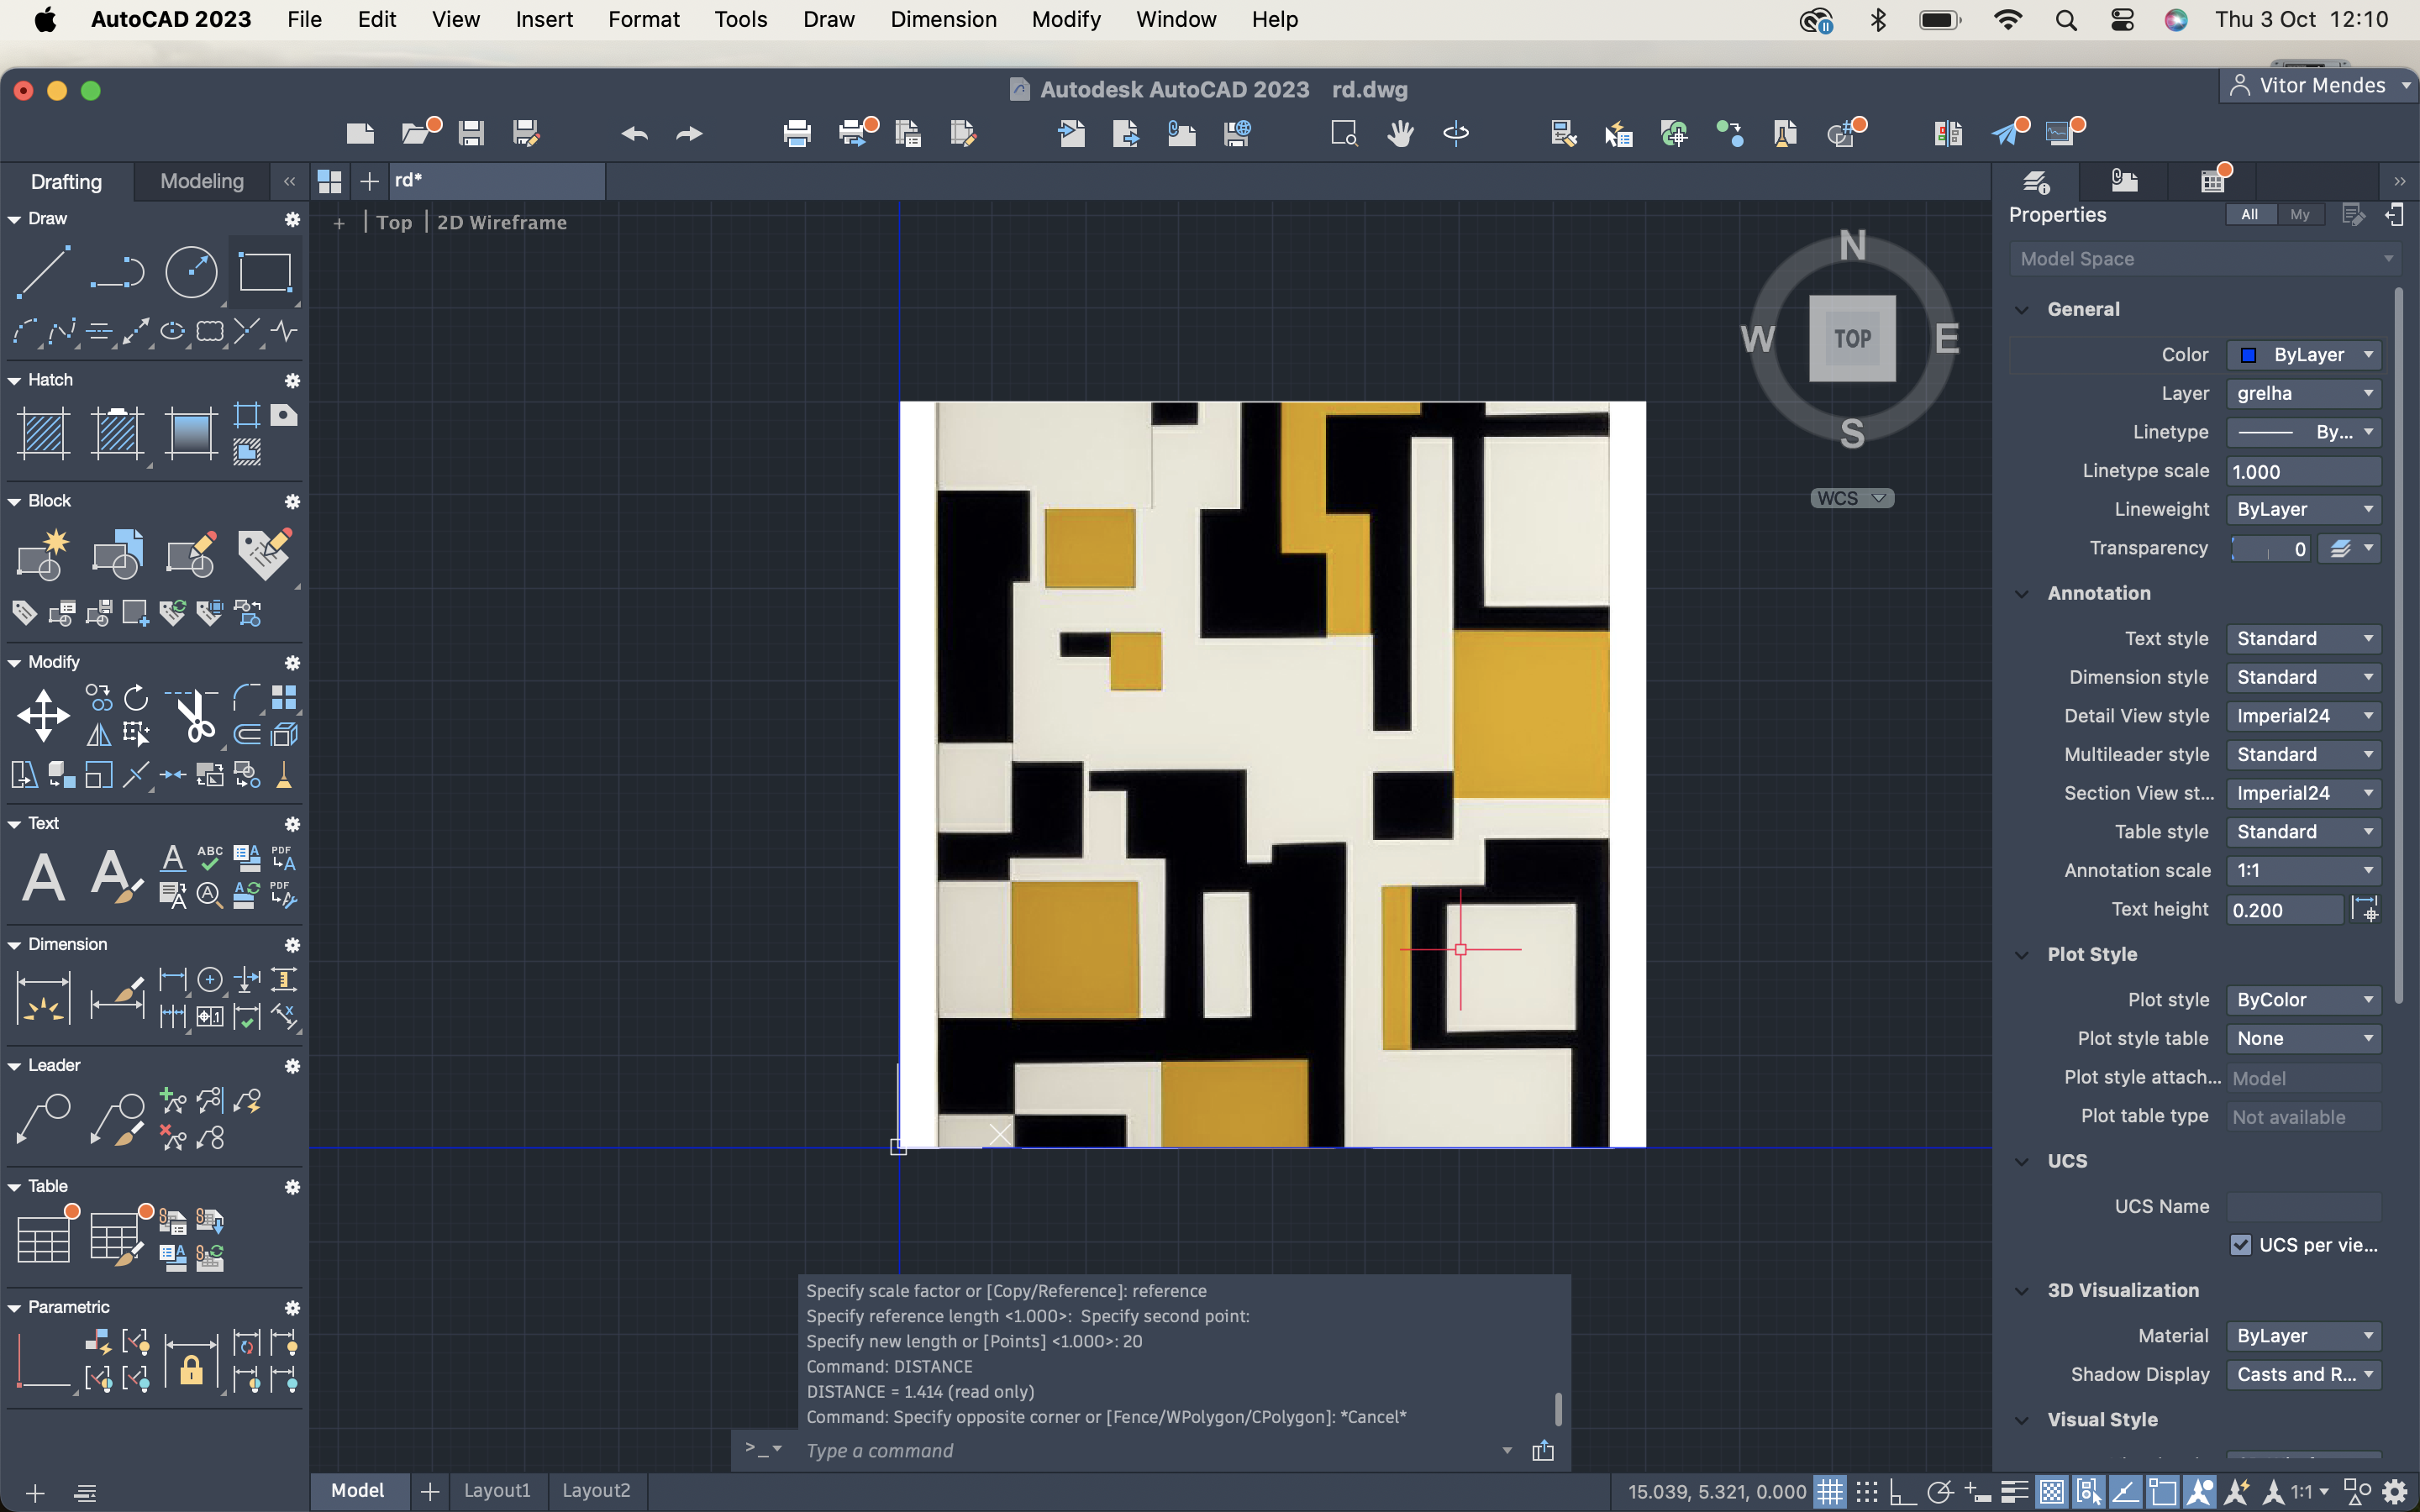This screenshot has height=1512, width=2420.
Task: Open the WCS dropdown under ViewCube
Action: [x=1852, y=498]
